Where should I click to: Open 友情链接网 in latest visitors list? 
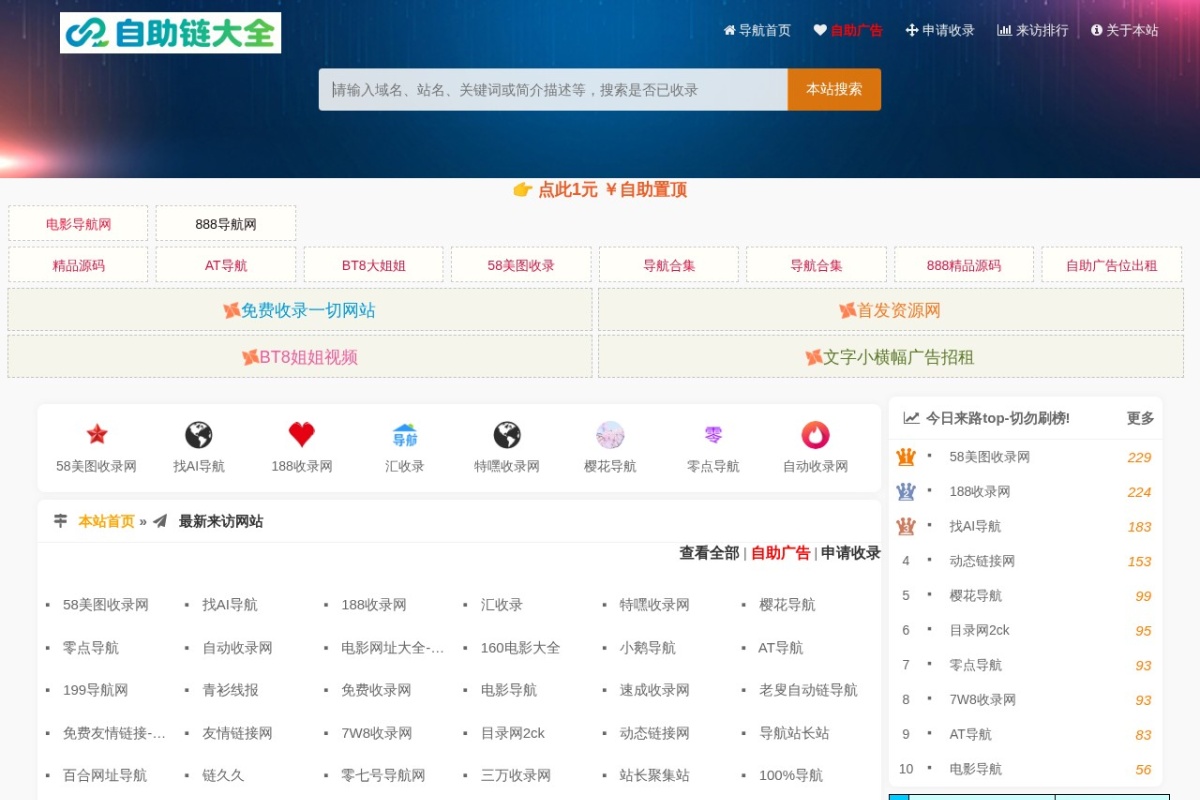pyautogui.click(x=237, y=733)
